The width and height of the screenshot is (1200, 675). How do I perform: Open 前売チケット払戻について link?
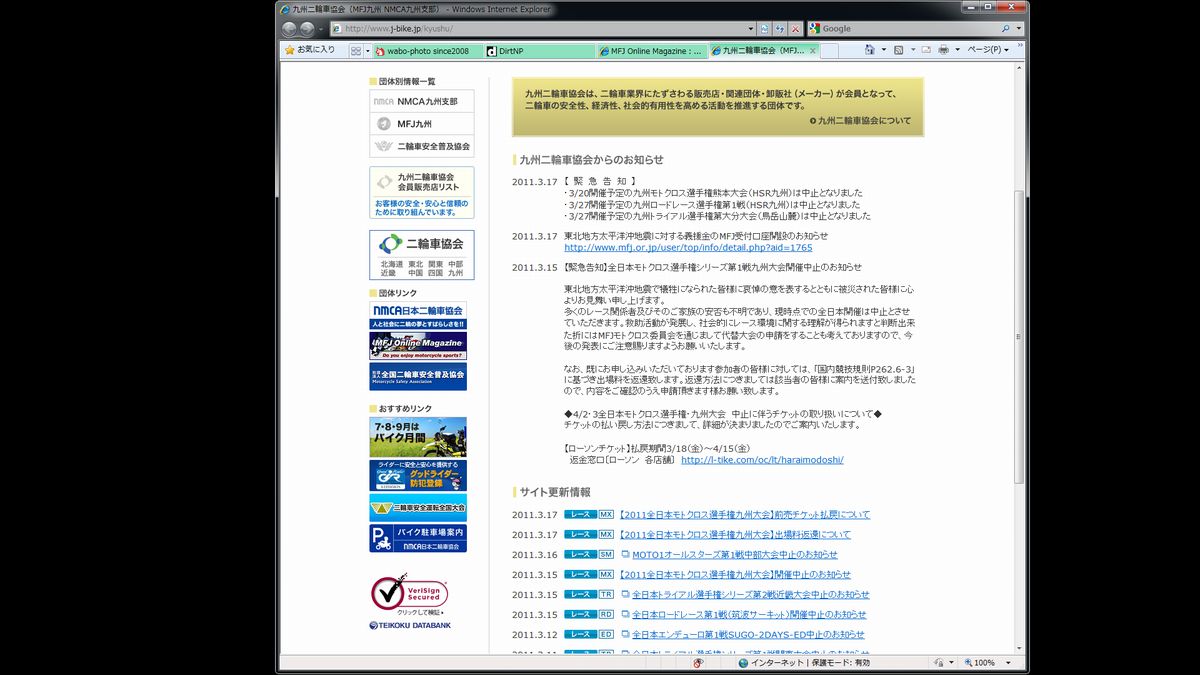point(744,514)
